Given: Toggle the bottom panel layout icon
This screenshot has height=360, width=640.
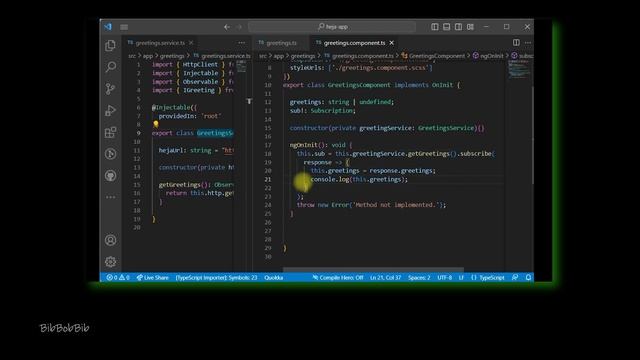Looking at the screenshot, I should pos(447,27).
